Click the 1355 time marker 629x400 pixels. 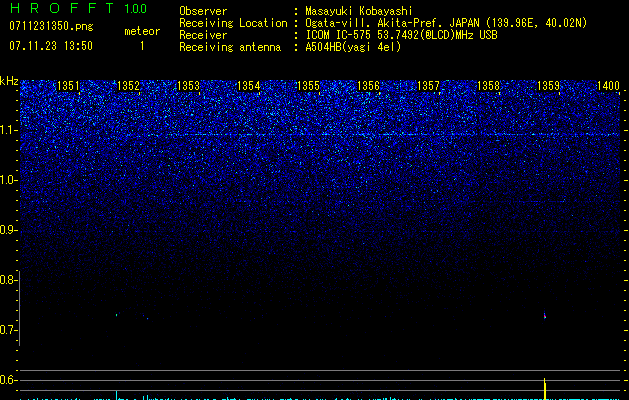click(x=308, y=86)
